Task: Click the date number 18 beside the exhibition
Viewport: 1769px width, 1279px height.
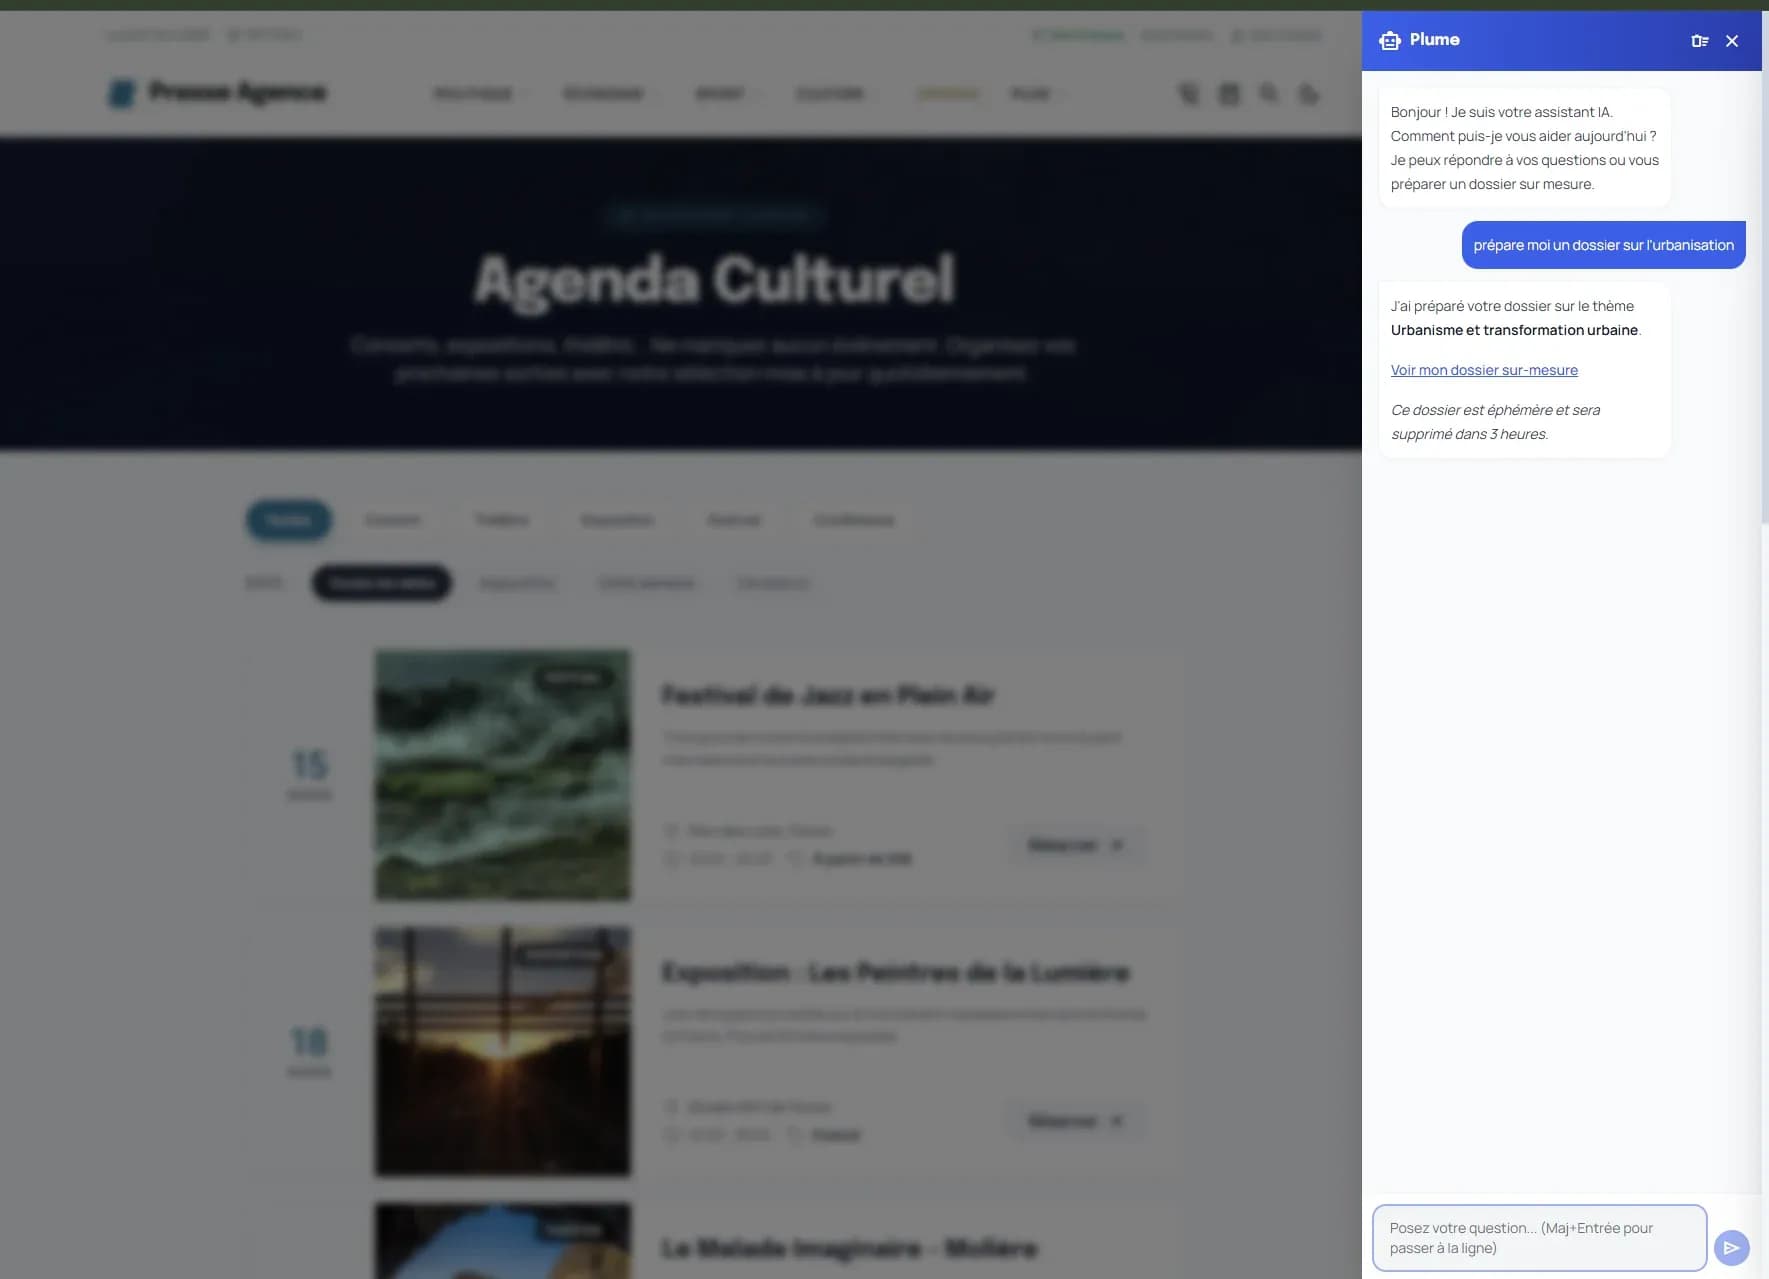Action: click(309, 1042)
